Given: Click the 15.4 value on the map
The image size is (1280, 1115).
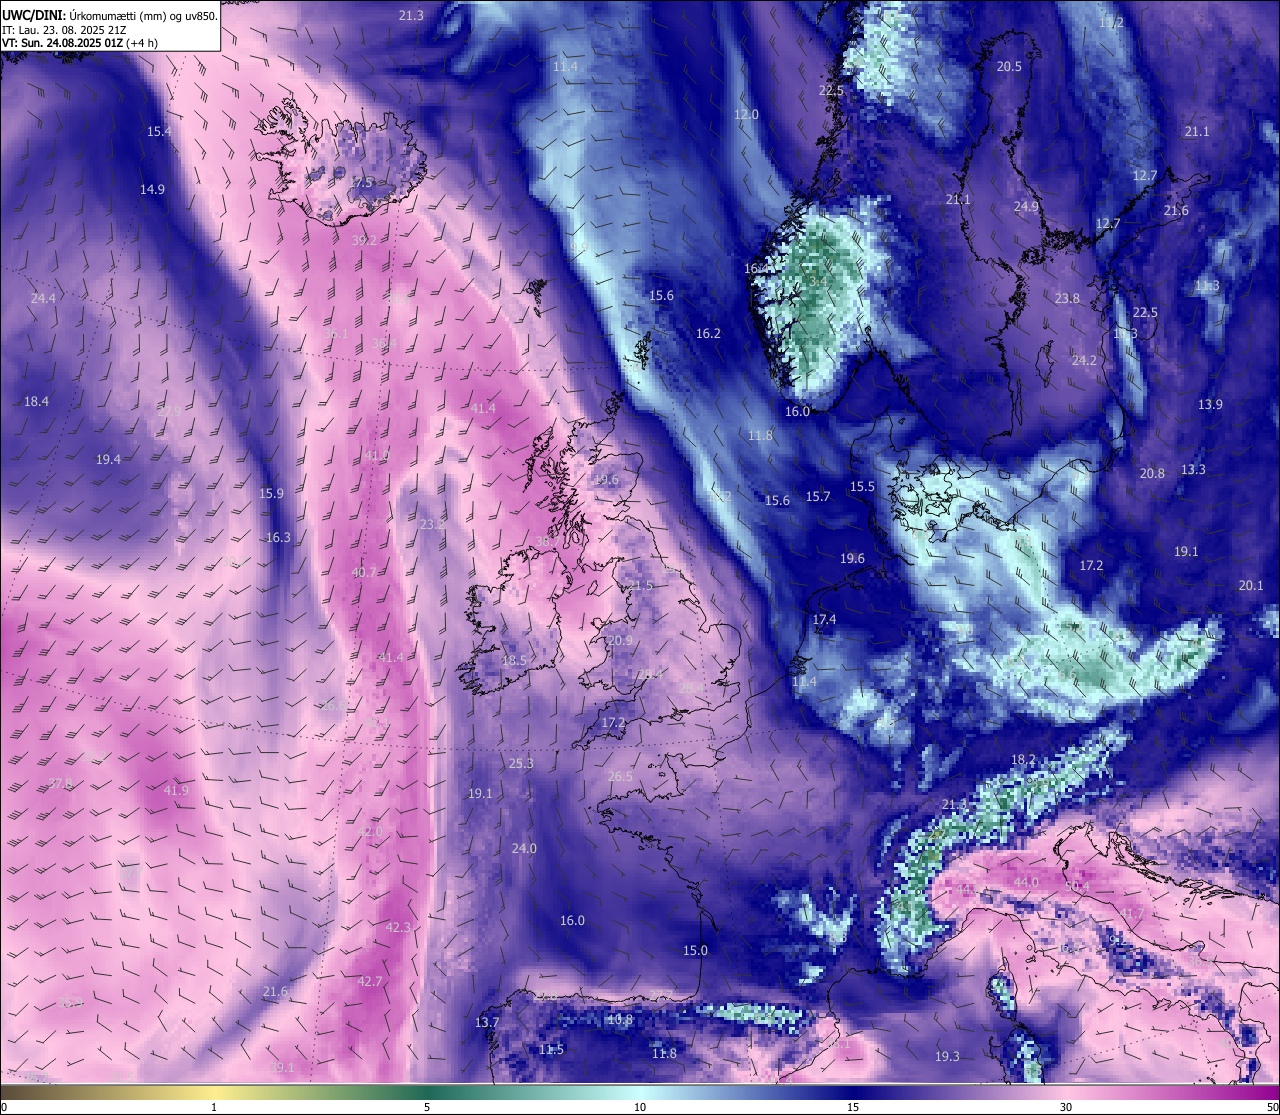Looking at the screenshot, I should 159,131.
